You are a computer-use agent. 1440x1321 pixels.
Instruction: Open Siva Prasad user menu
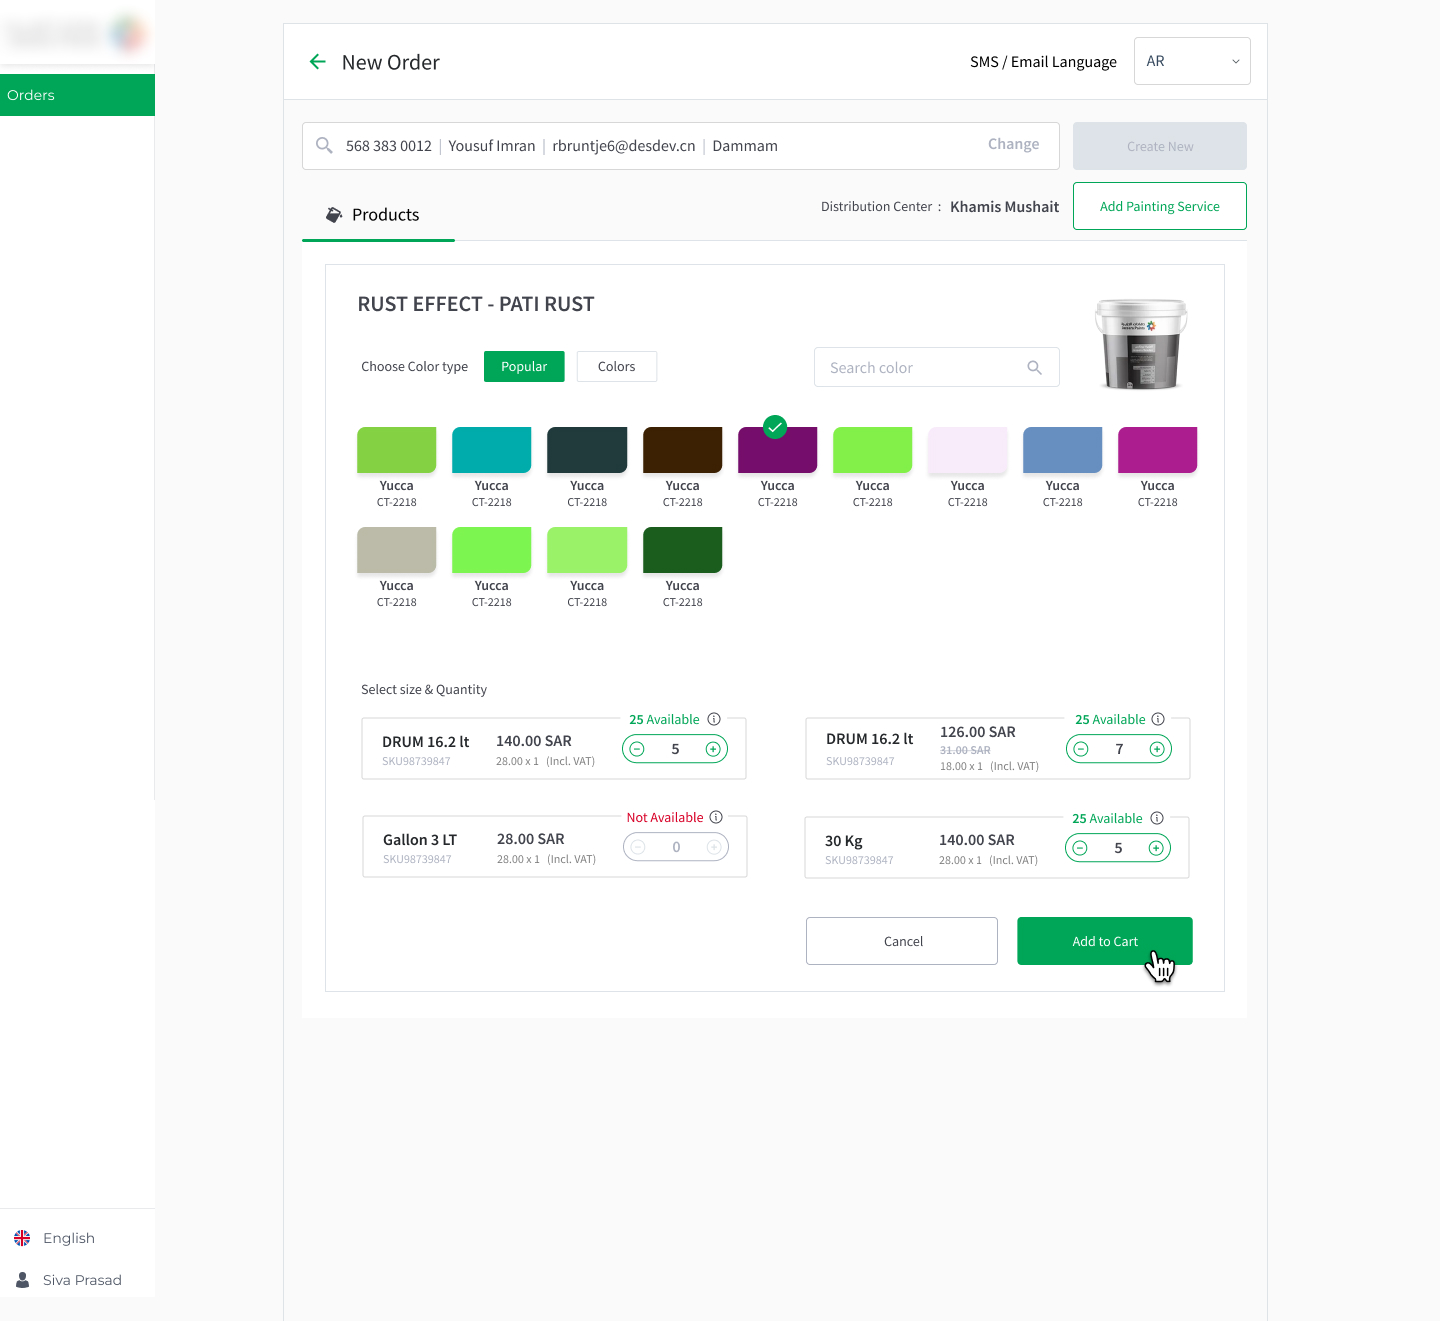pyautogui.click(x=81, y=1280)
